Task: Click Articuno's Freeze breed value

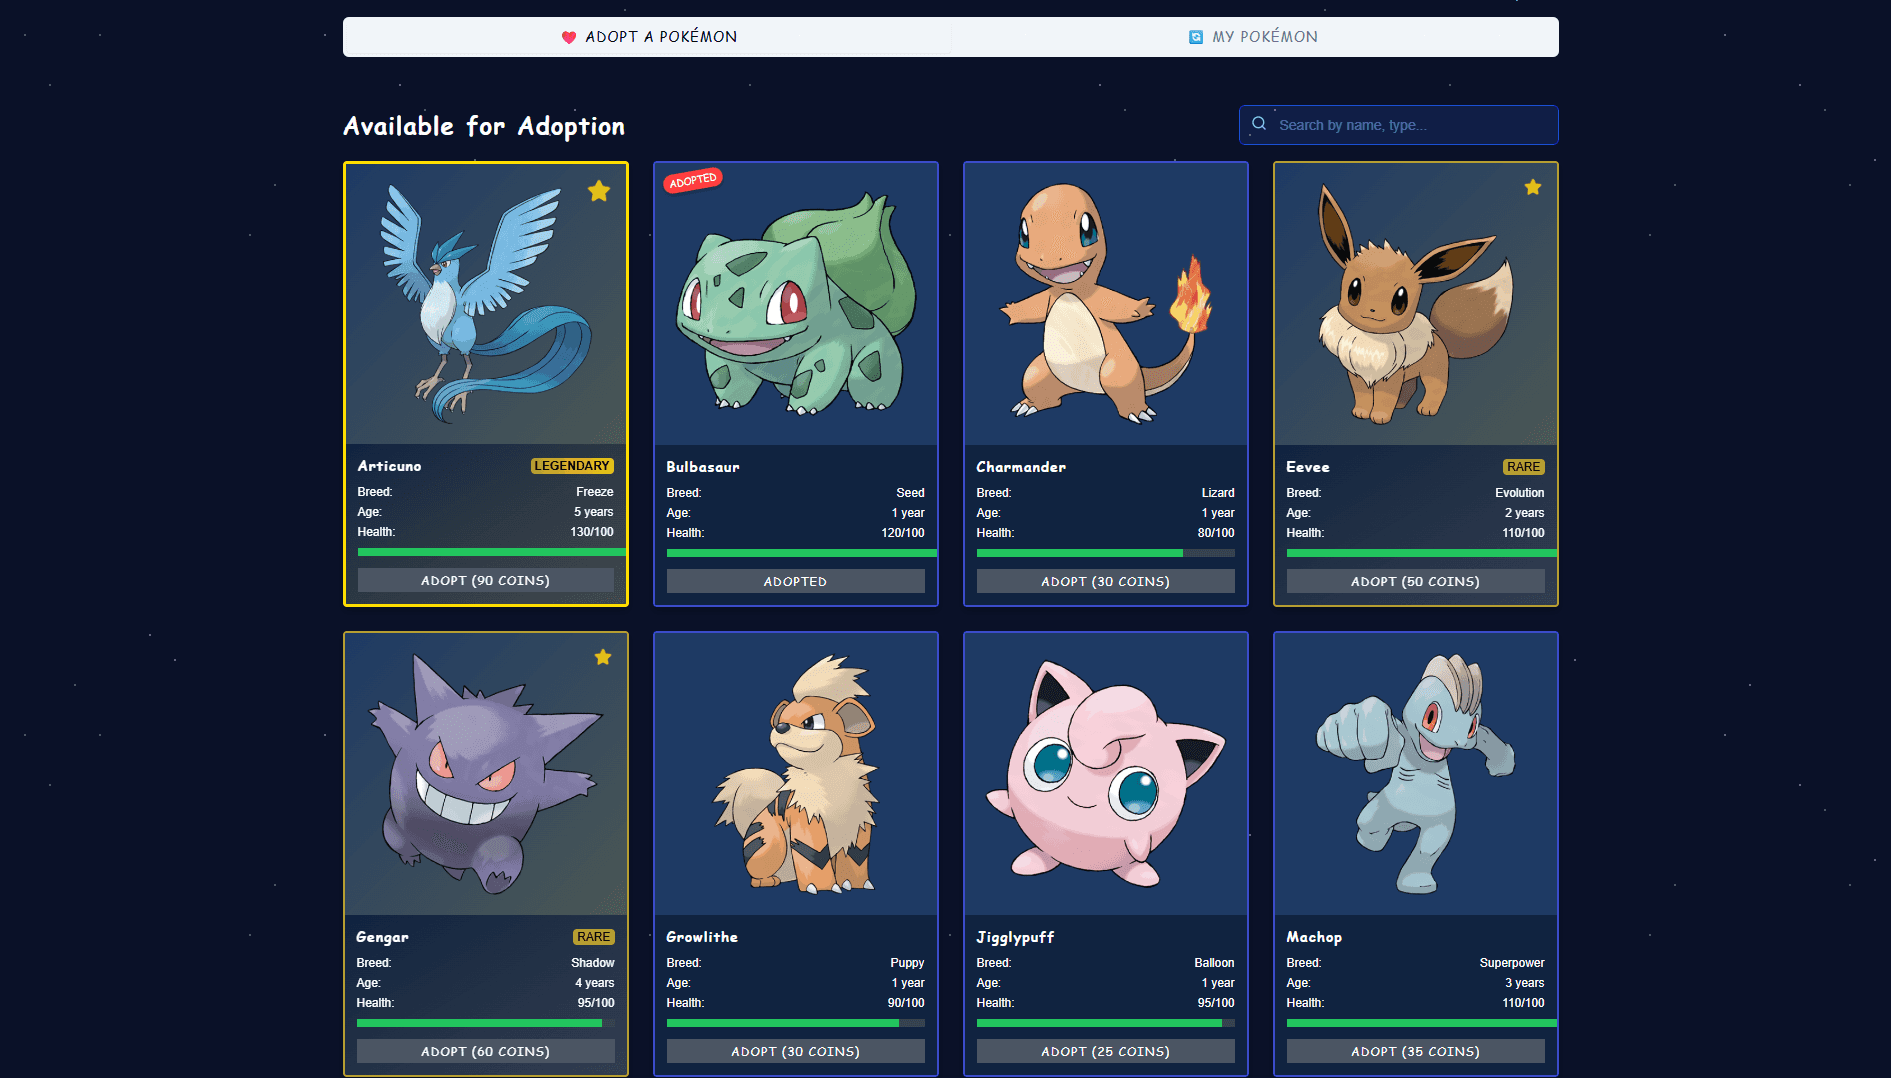Action: point(595,492)
